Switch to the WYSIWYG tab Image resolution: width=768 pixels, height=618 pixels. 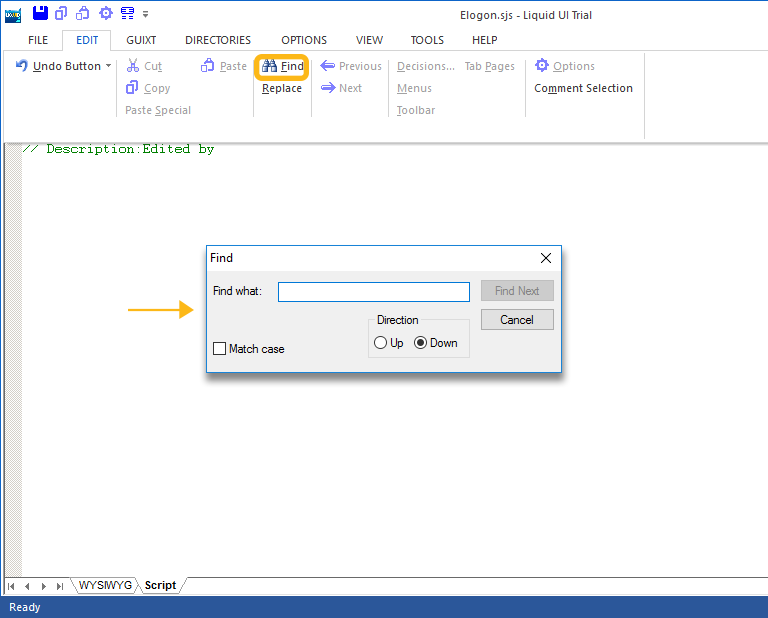coord(106,585)
